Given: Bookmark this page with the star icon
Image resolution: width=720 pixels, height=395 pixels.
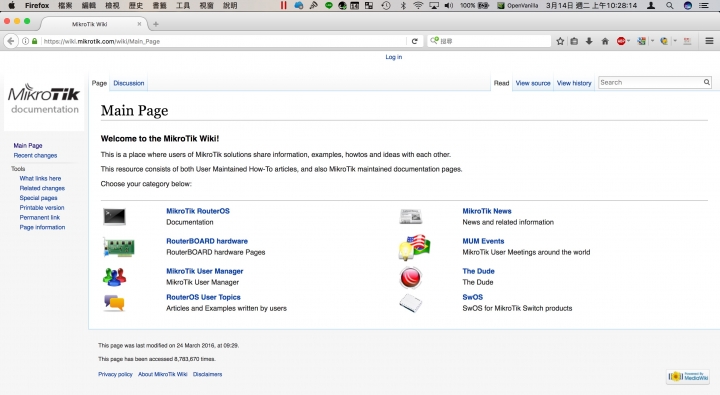Looking at the screenshot, I should coord(560,41).
